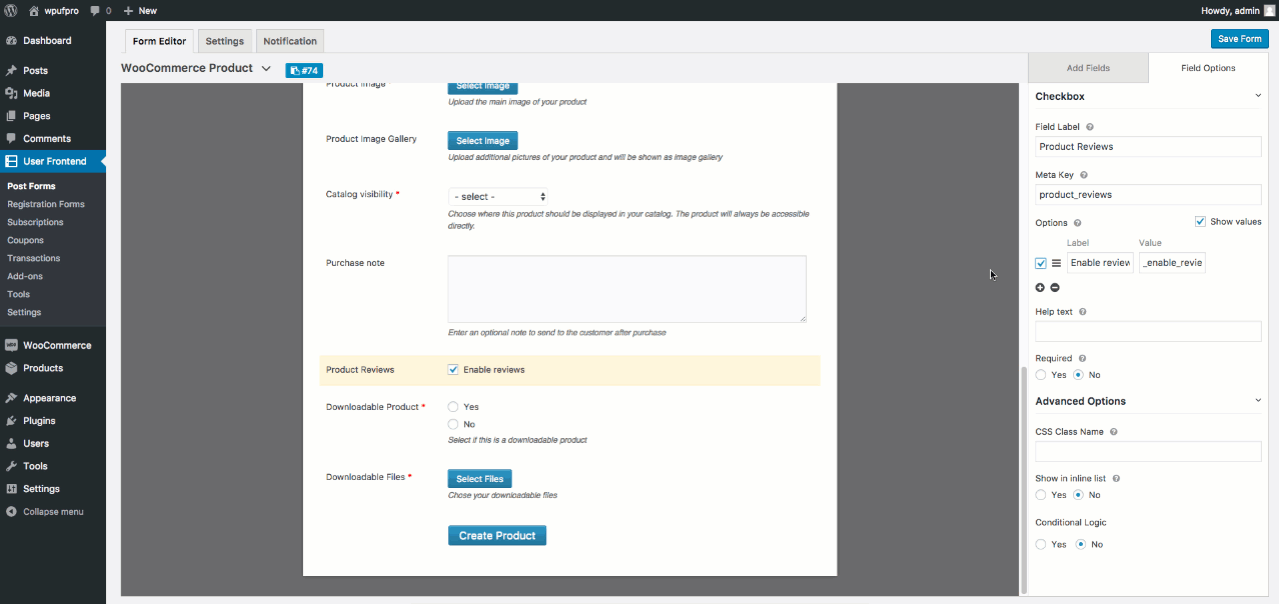Copy the #74 form shortcode badge
Viewport: 1279px width, 604px height.
(x=303, y=70)
